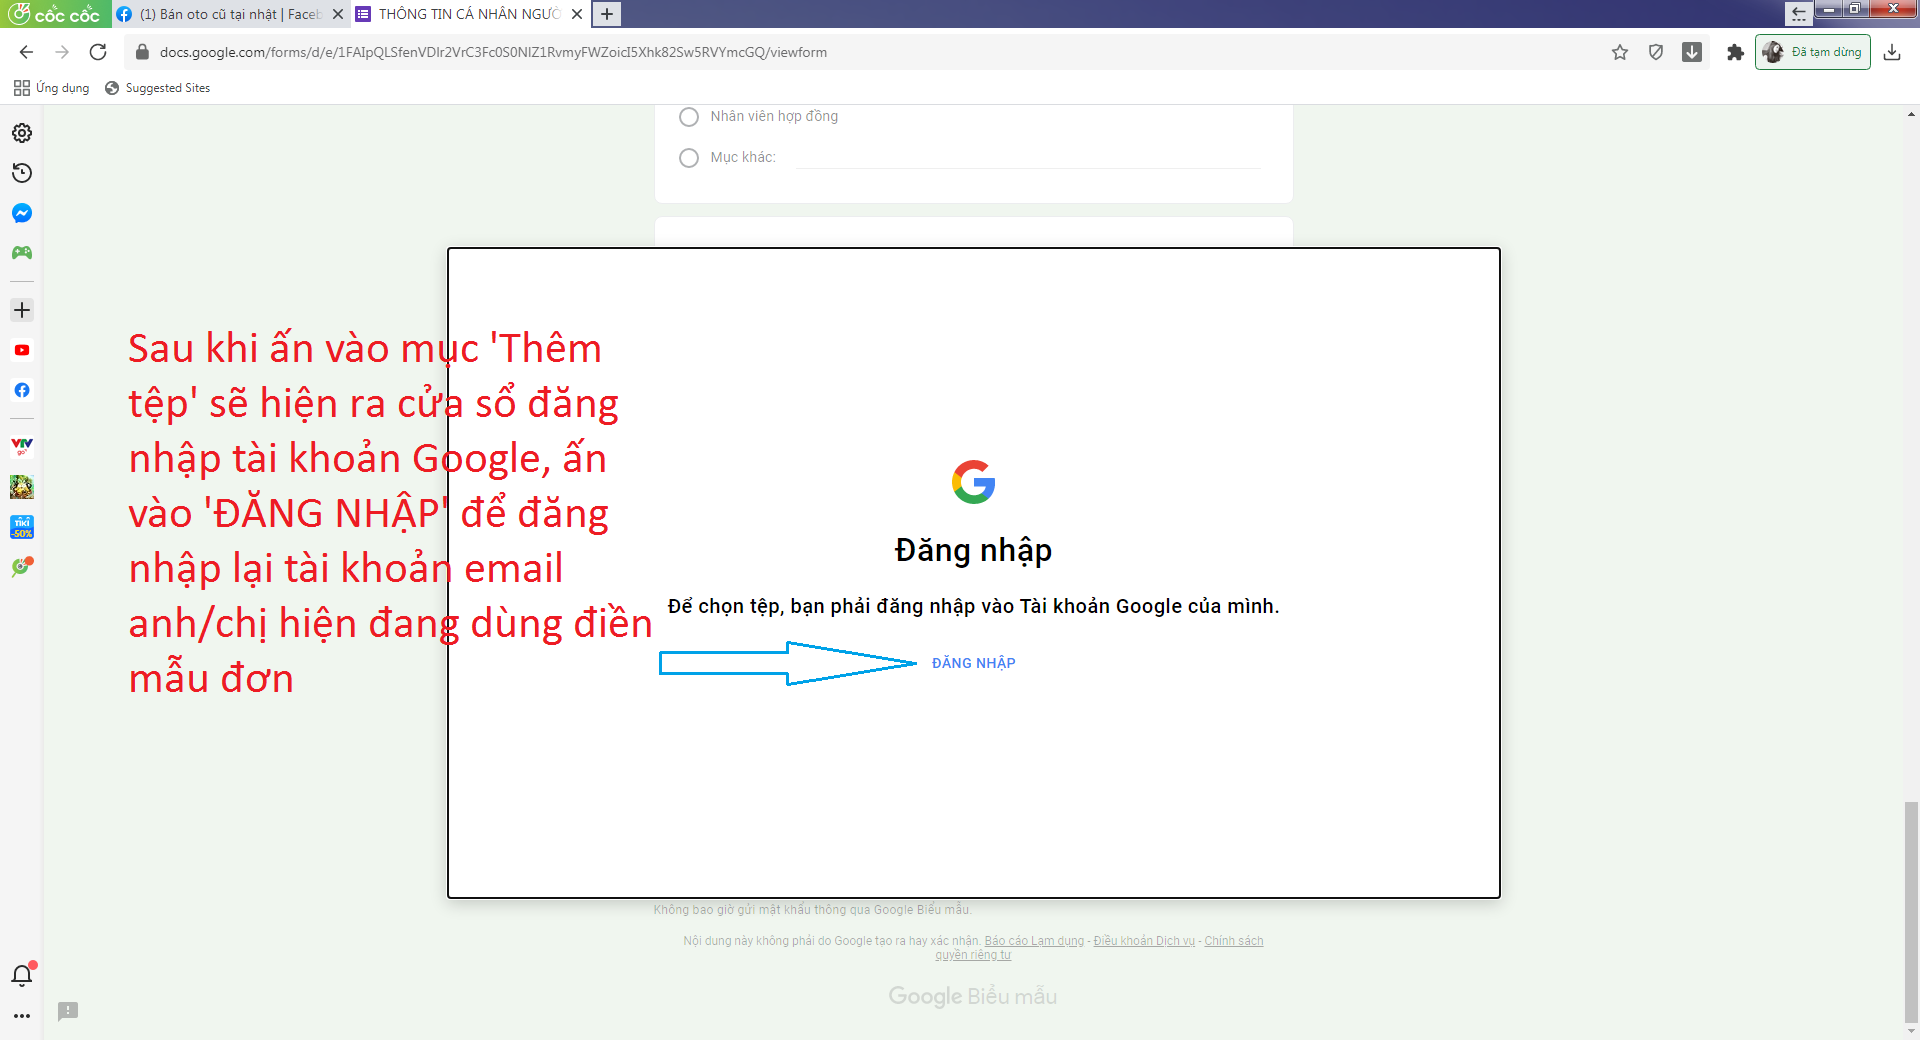Bookmark this page with the star icon
Screen dimensions: 1920x1040
tap(1620, 52)
